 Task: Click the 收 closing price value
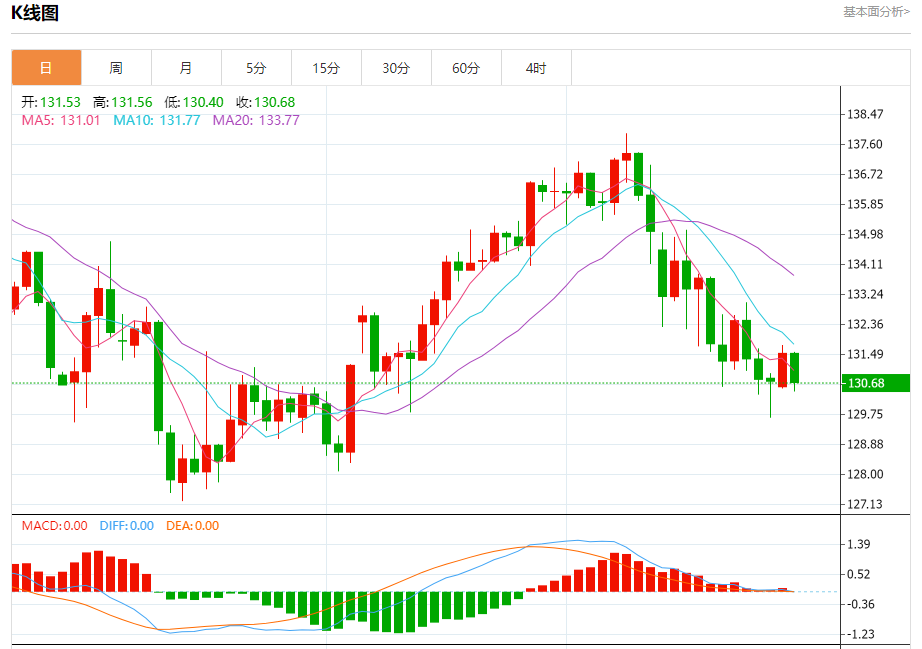pos(275,102)
